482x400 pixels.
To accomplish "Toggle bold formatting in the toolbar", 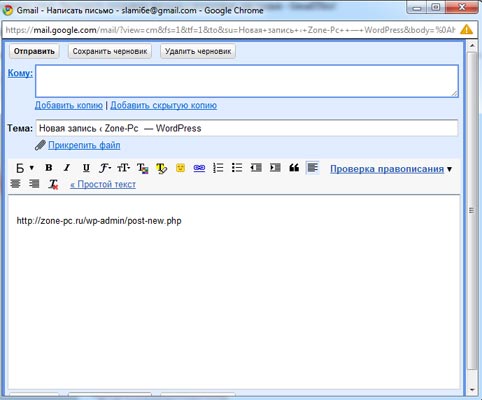I will coord(49,168).
